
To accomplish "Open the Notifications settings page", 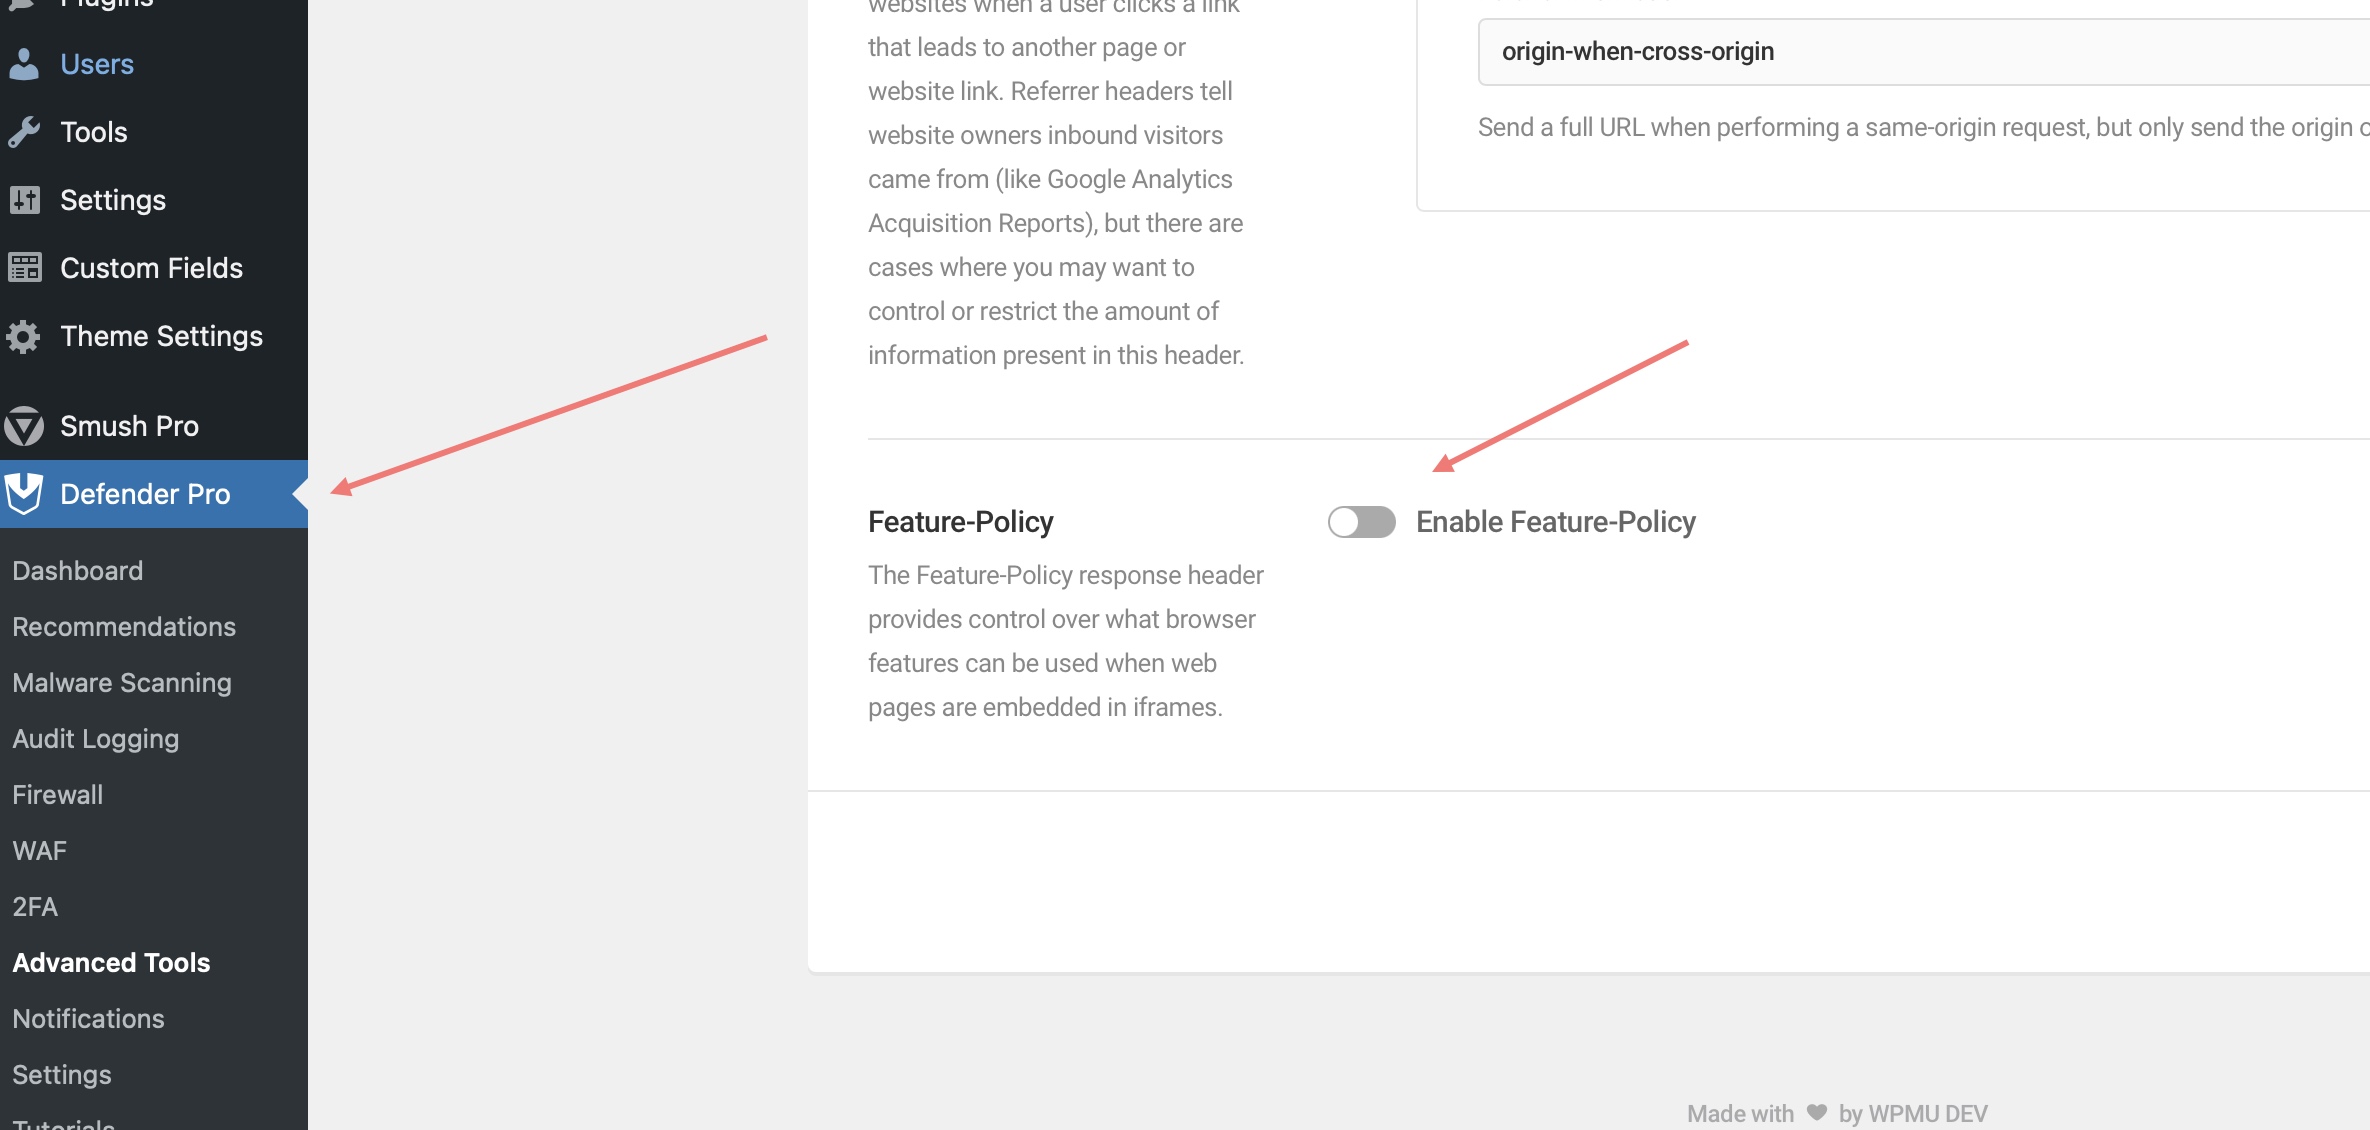I will click(88, 1017).
